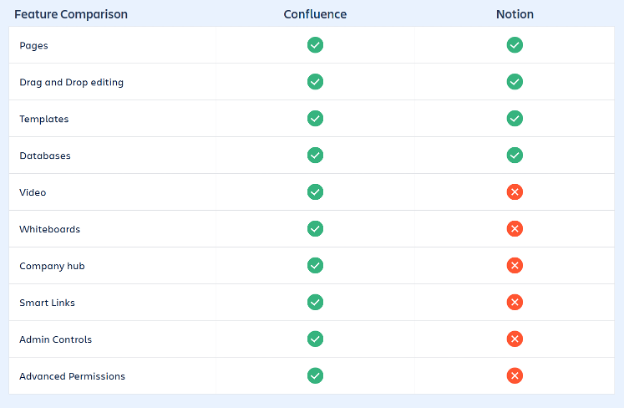Click Confluence checkmark for Company hub
Viewport: 624px width, 408px height.
(x=315, y=265)
